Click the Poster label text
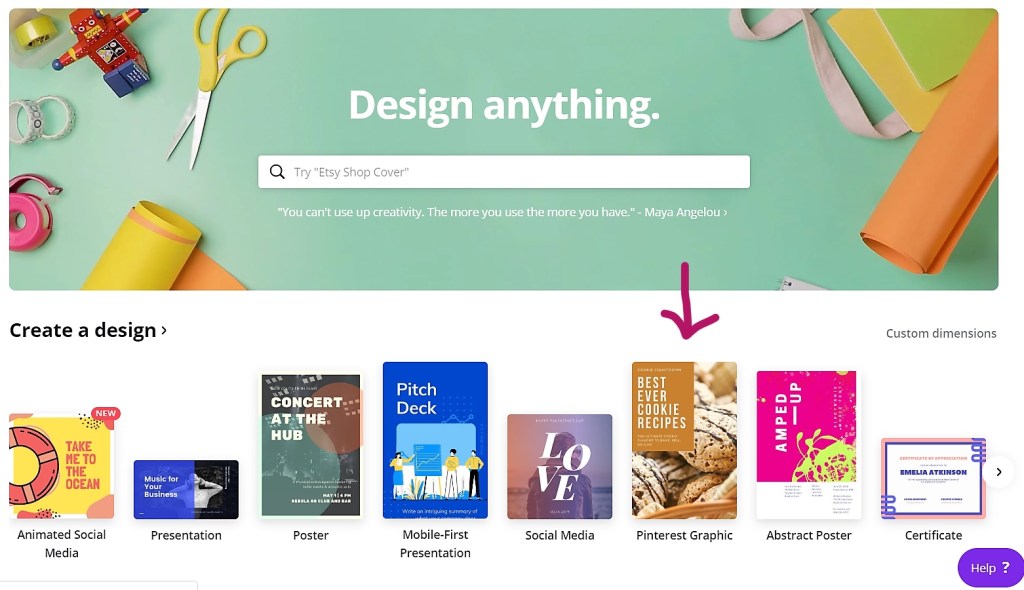Image resolution: width=1024 pixels, height=590 pixels. 311,535
